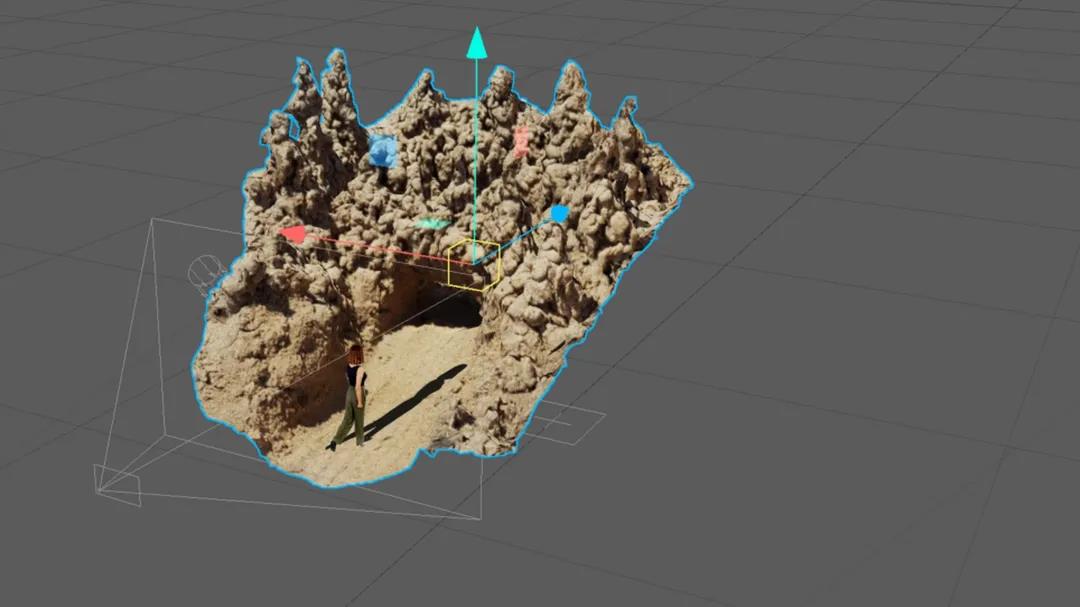The height and width of the screenshot is (607, 1080).
Task: Click the blue plane handle on the rocks
Action: (x=383, y=152)
